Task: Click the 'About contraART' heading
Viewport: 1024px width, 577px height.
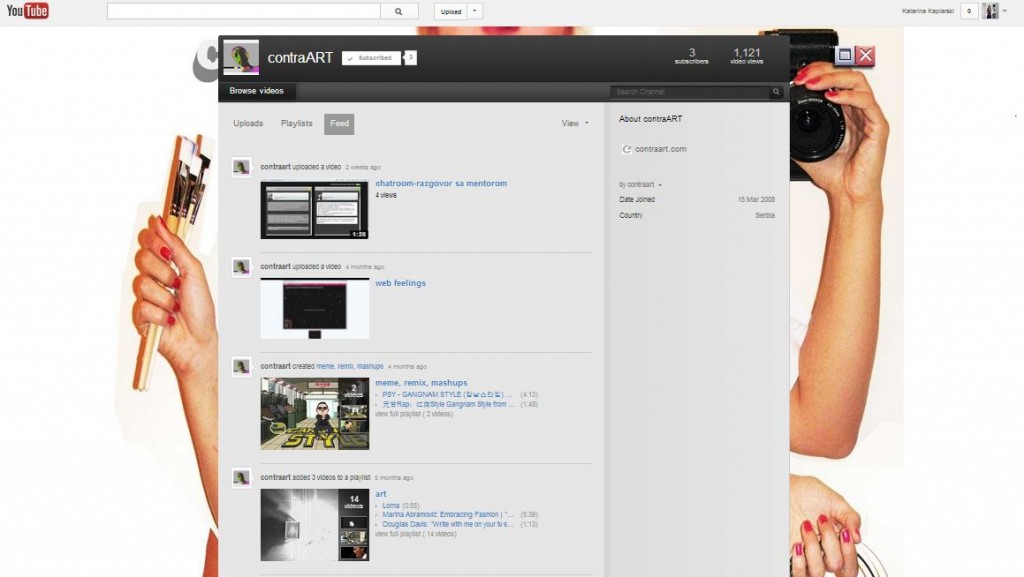Action: 650,119
